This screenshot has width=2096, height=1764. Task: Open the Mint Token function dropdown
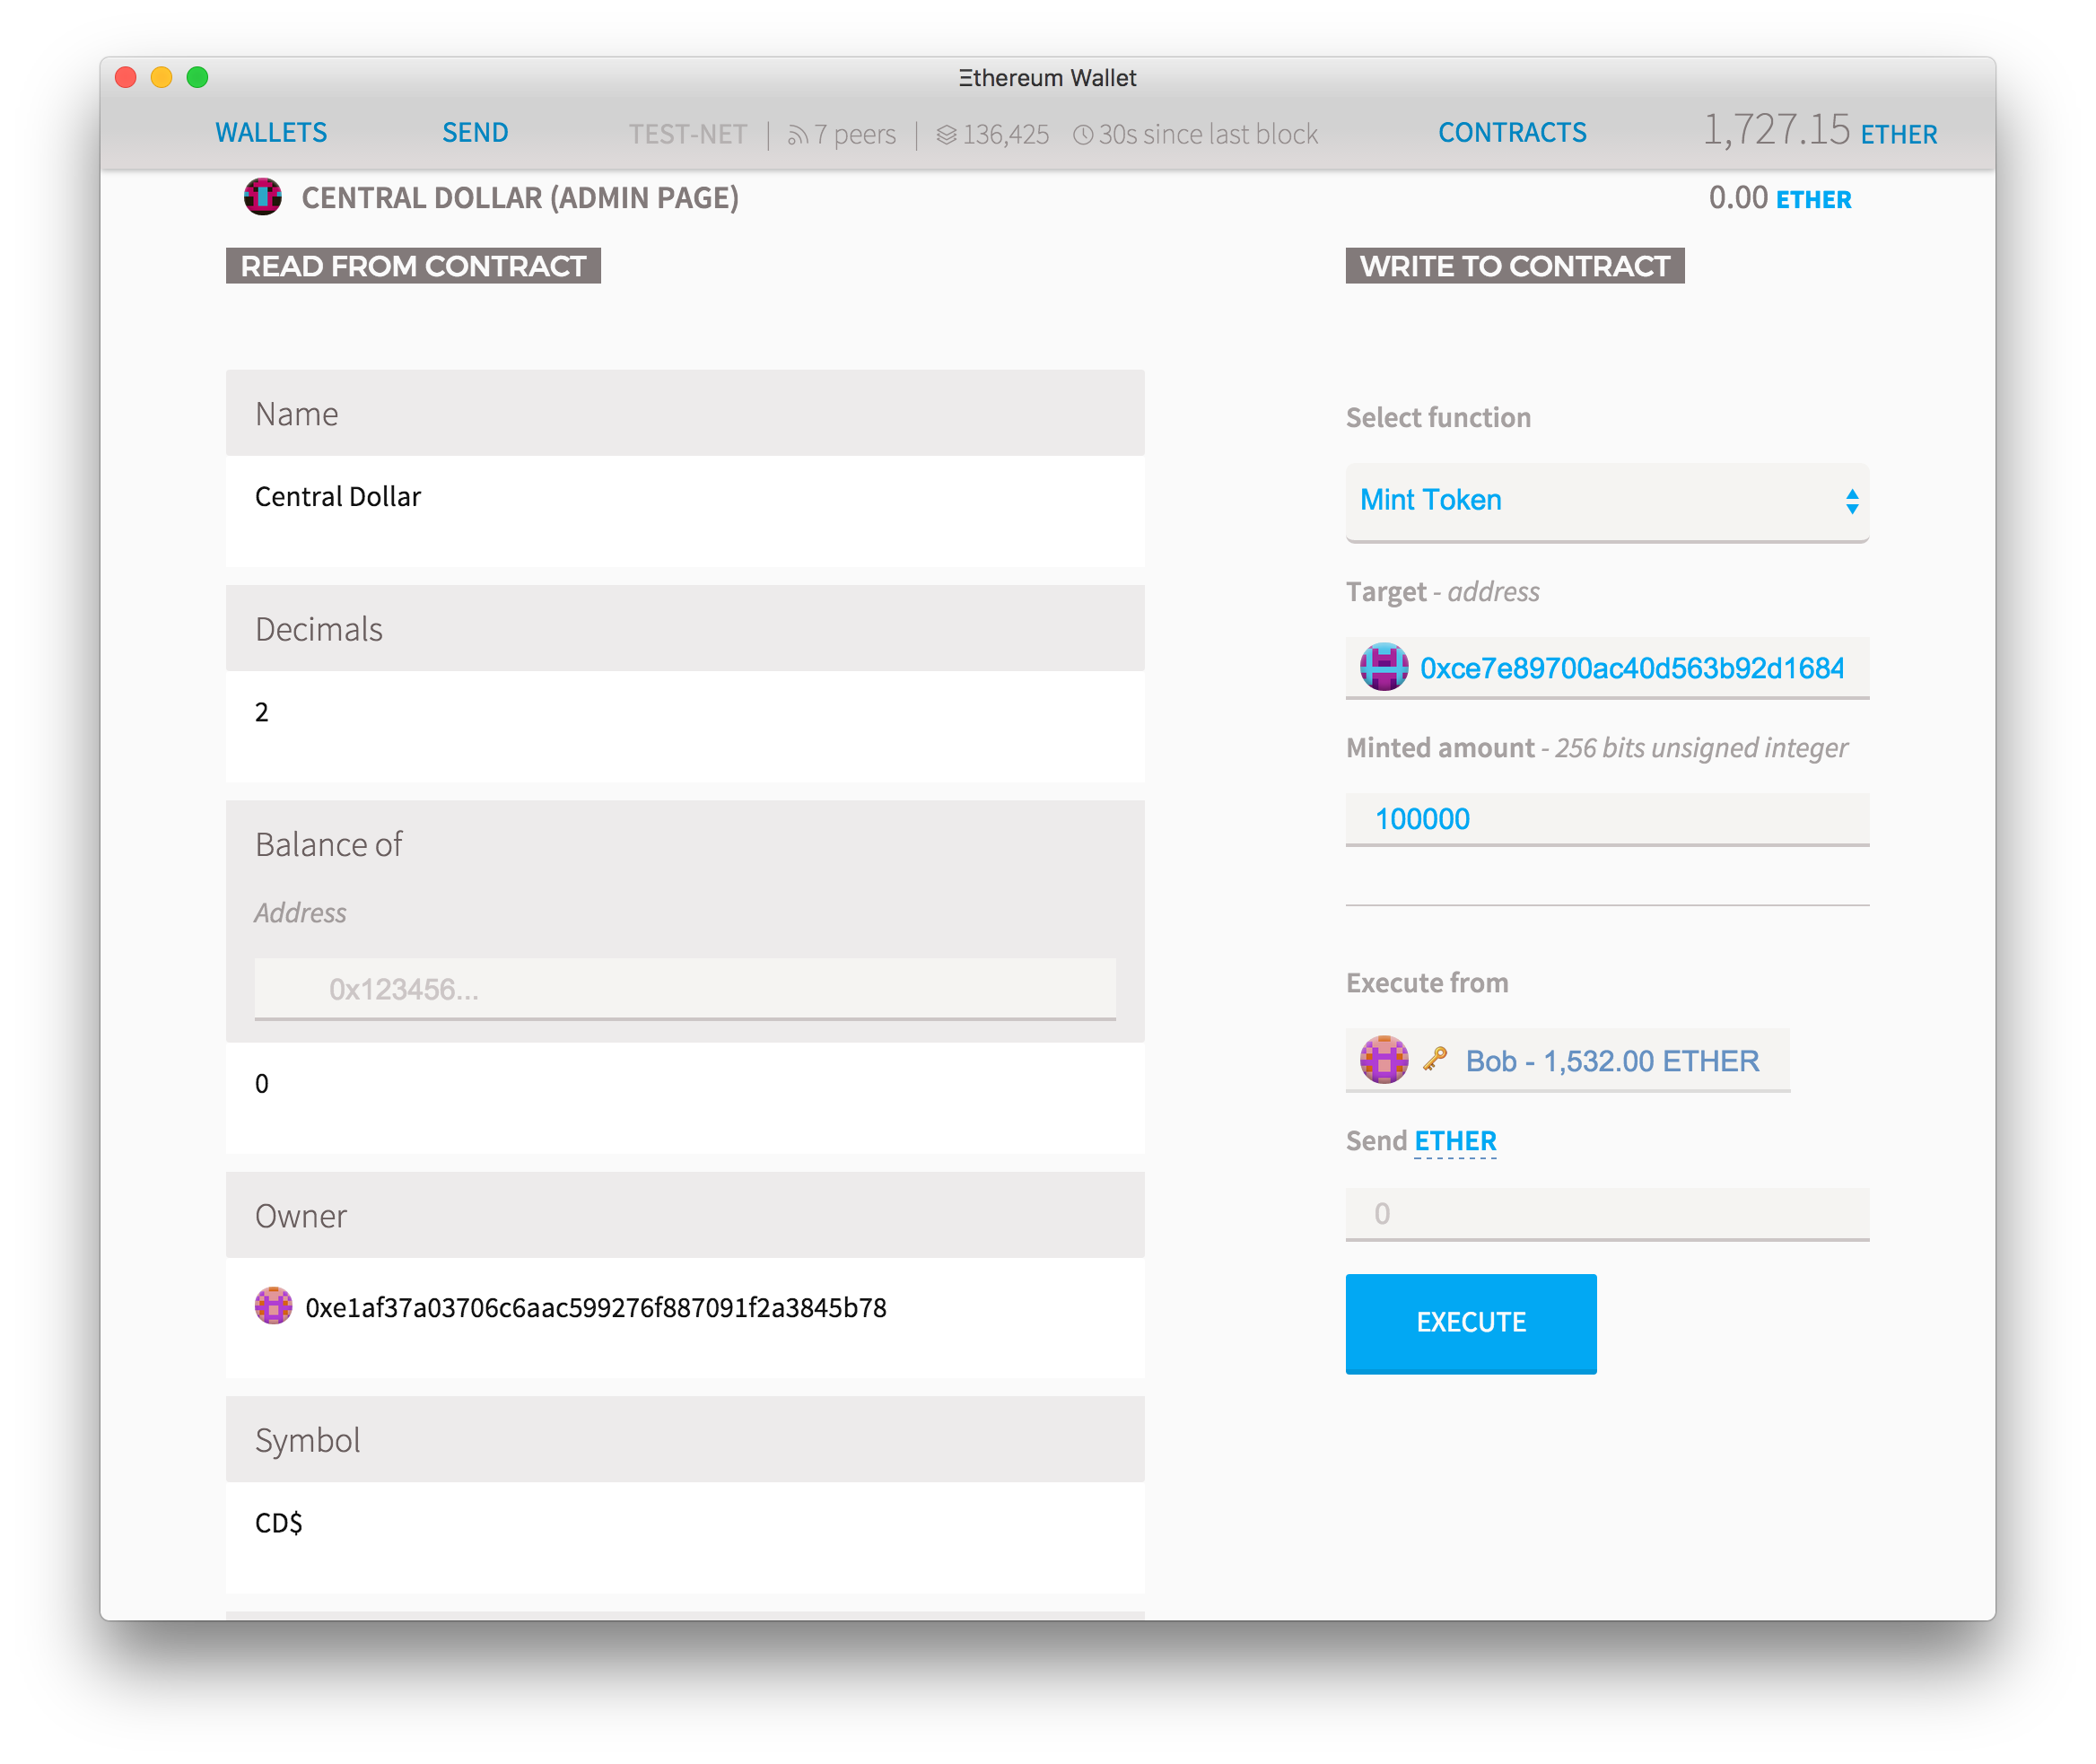pos(1606,501)
